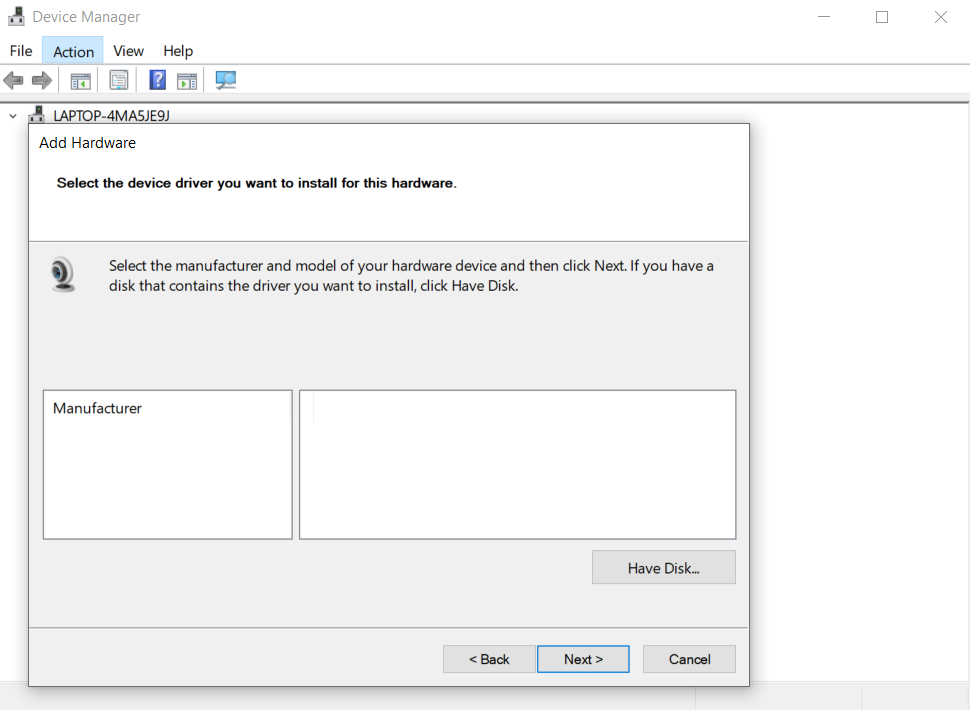The image size is (970, 710).
Task: Click the Forward arrow toolbar icon
Action: point(41,81)
